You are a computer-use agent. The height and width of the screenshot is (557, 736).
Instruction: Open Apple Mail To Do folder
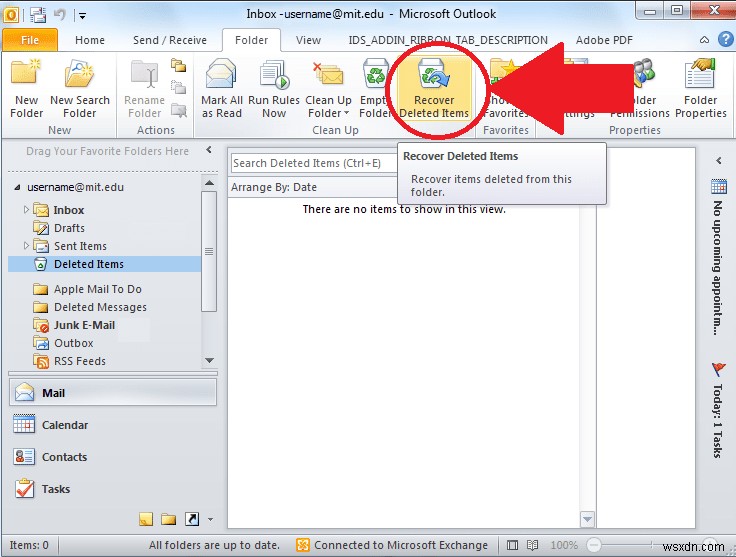97,289
